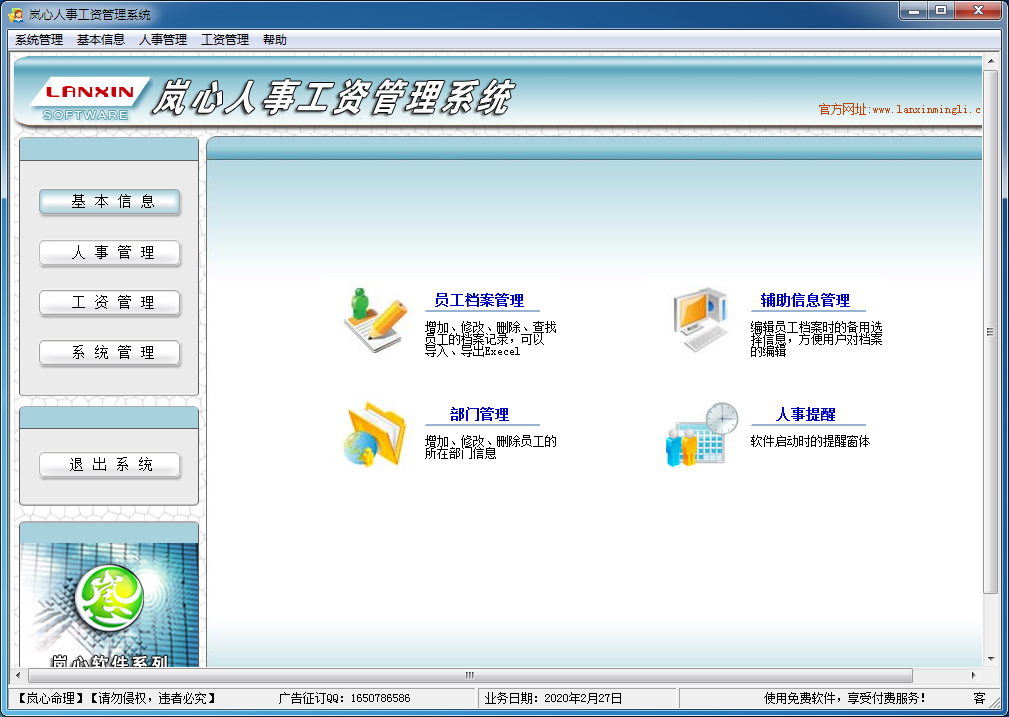Click the official website address text
This screenshot has height=717, width=1009.
click(900, 109)
